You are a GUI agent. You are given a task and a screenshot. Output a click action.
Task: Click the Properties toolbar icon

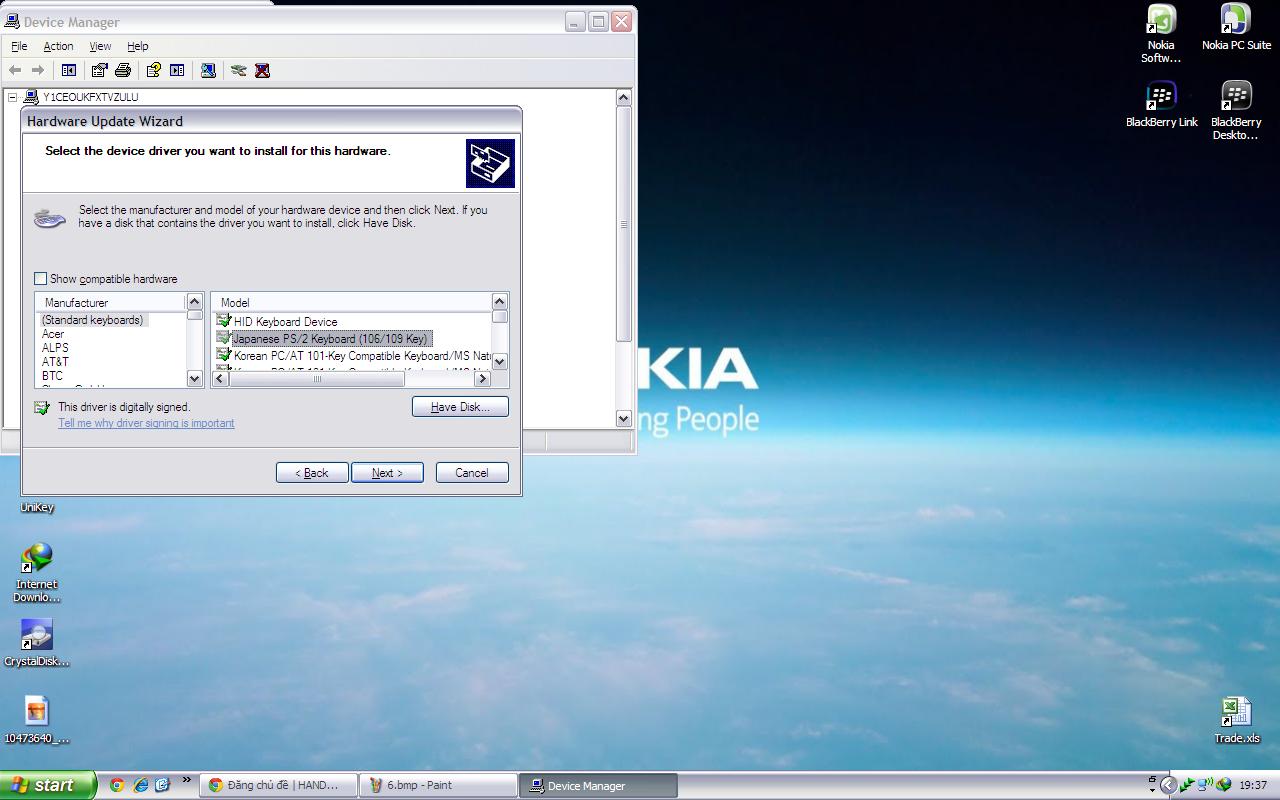tap(99, 70)
